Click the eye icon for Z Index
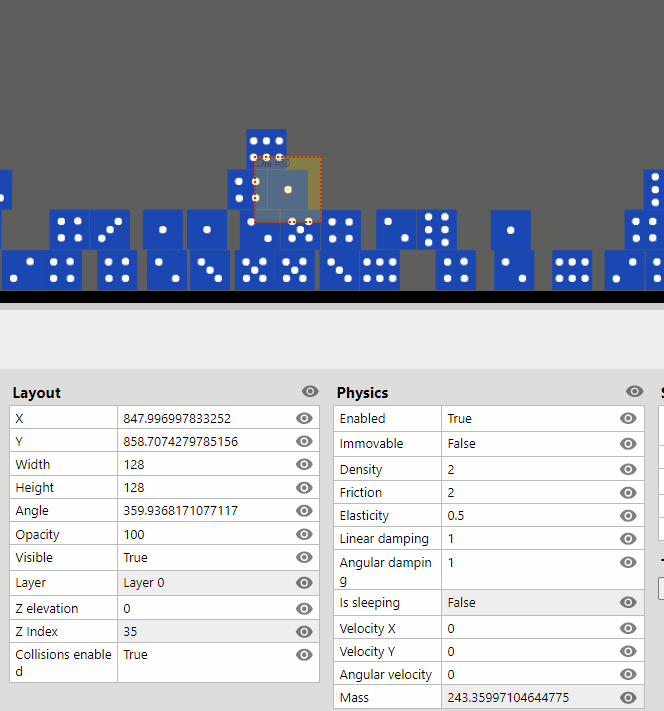The width and height of the screenshot is (664, 711). point(304,632)
